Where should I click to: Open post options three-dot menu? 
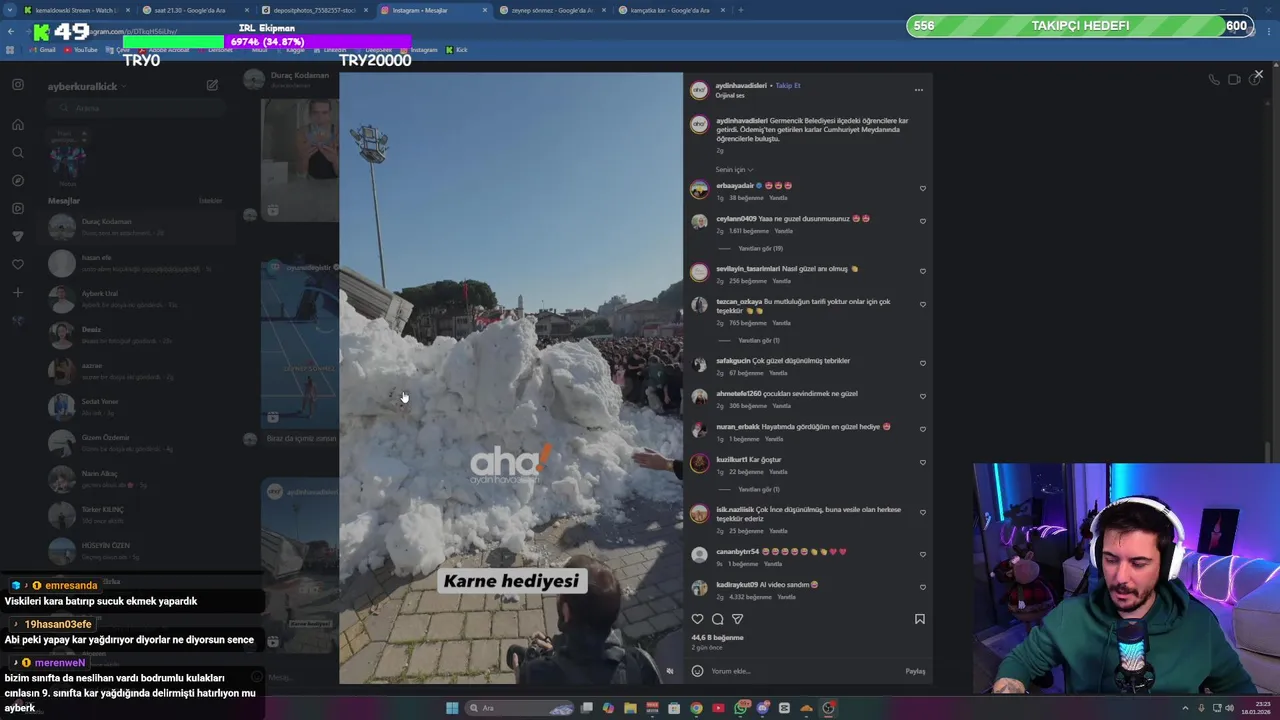click(918, 90)
